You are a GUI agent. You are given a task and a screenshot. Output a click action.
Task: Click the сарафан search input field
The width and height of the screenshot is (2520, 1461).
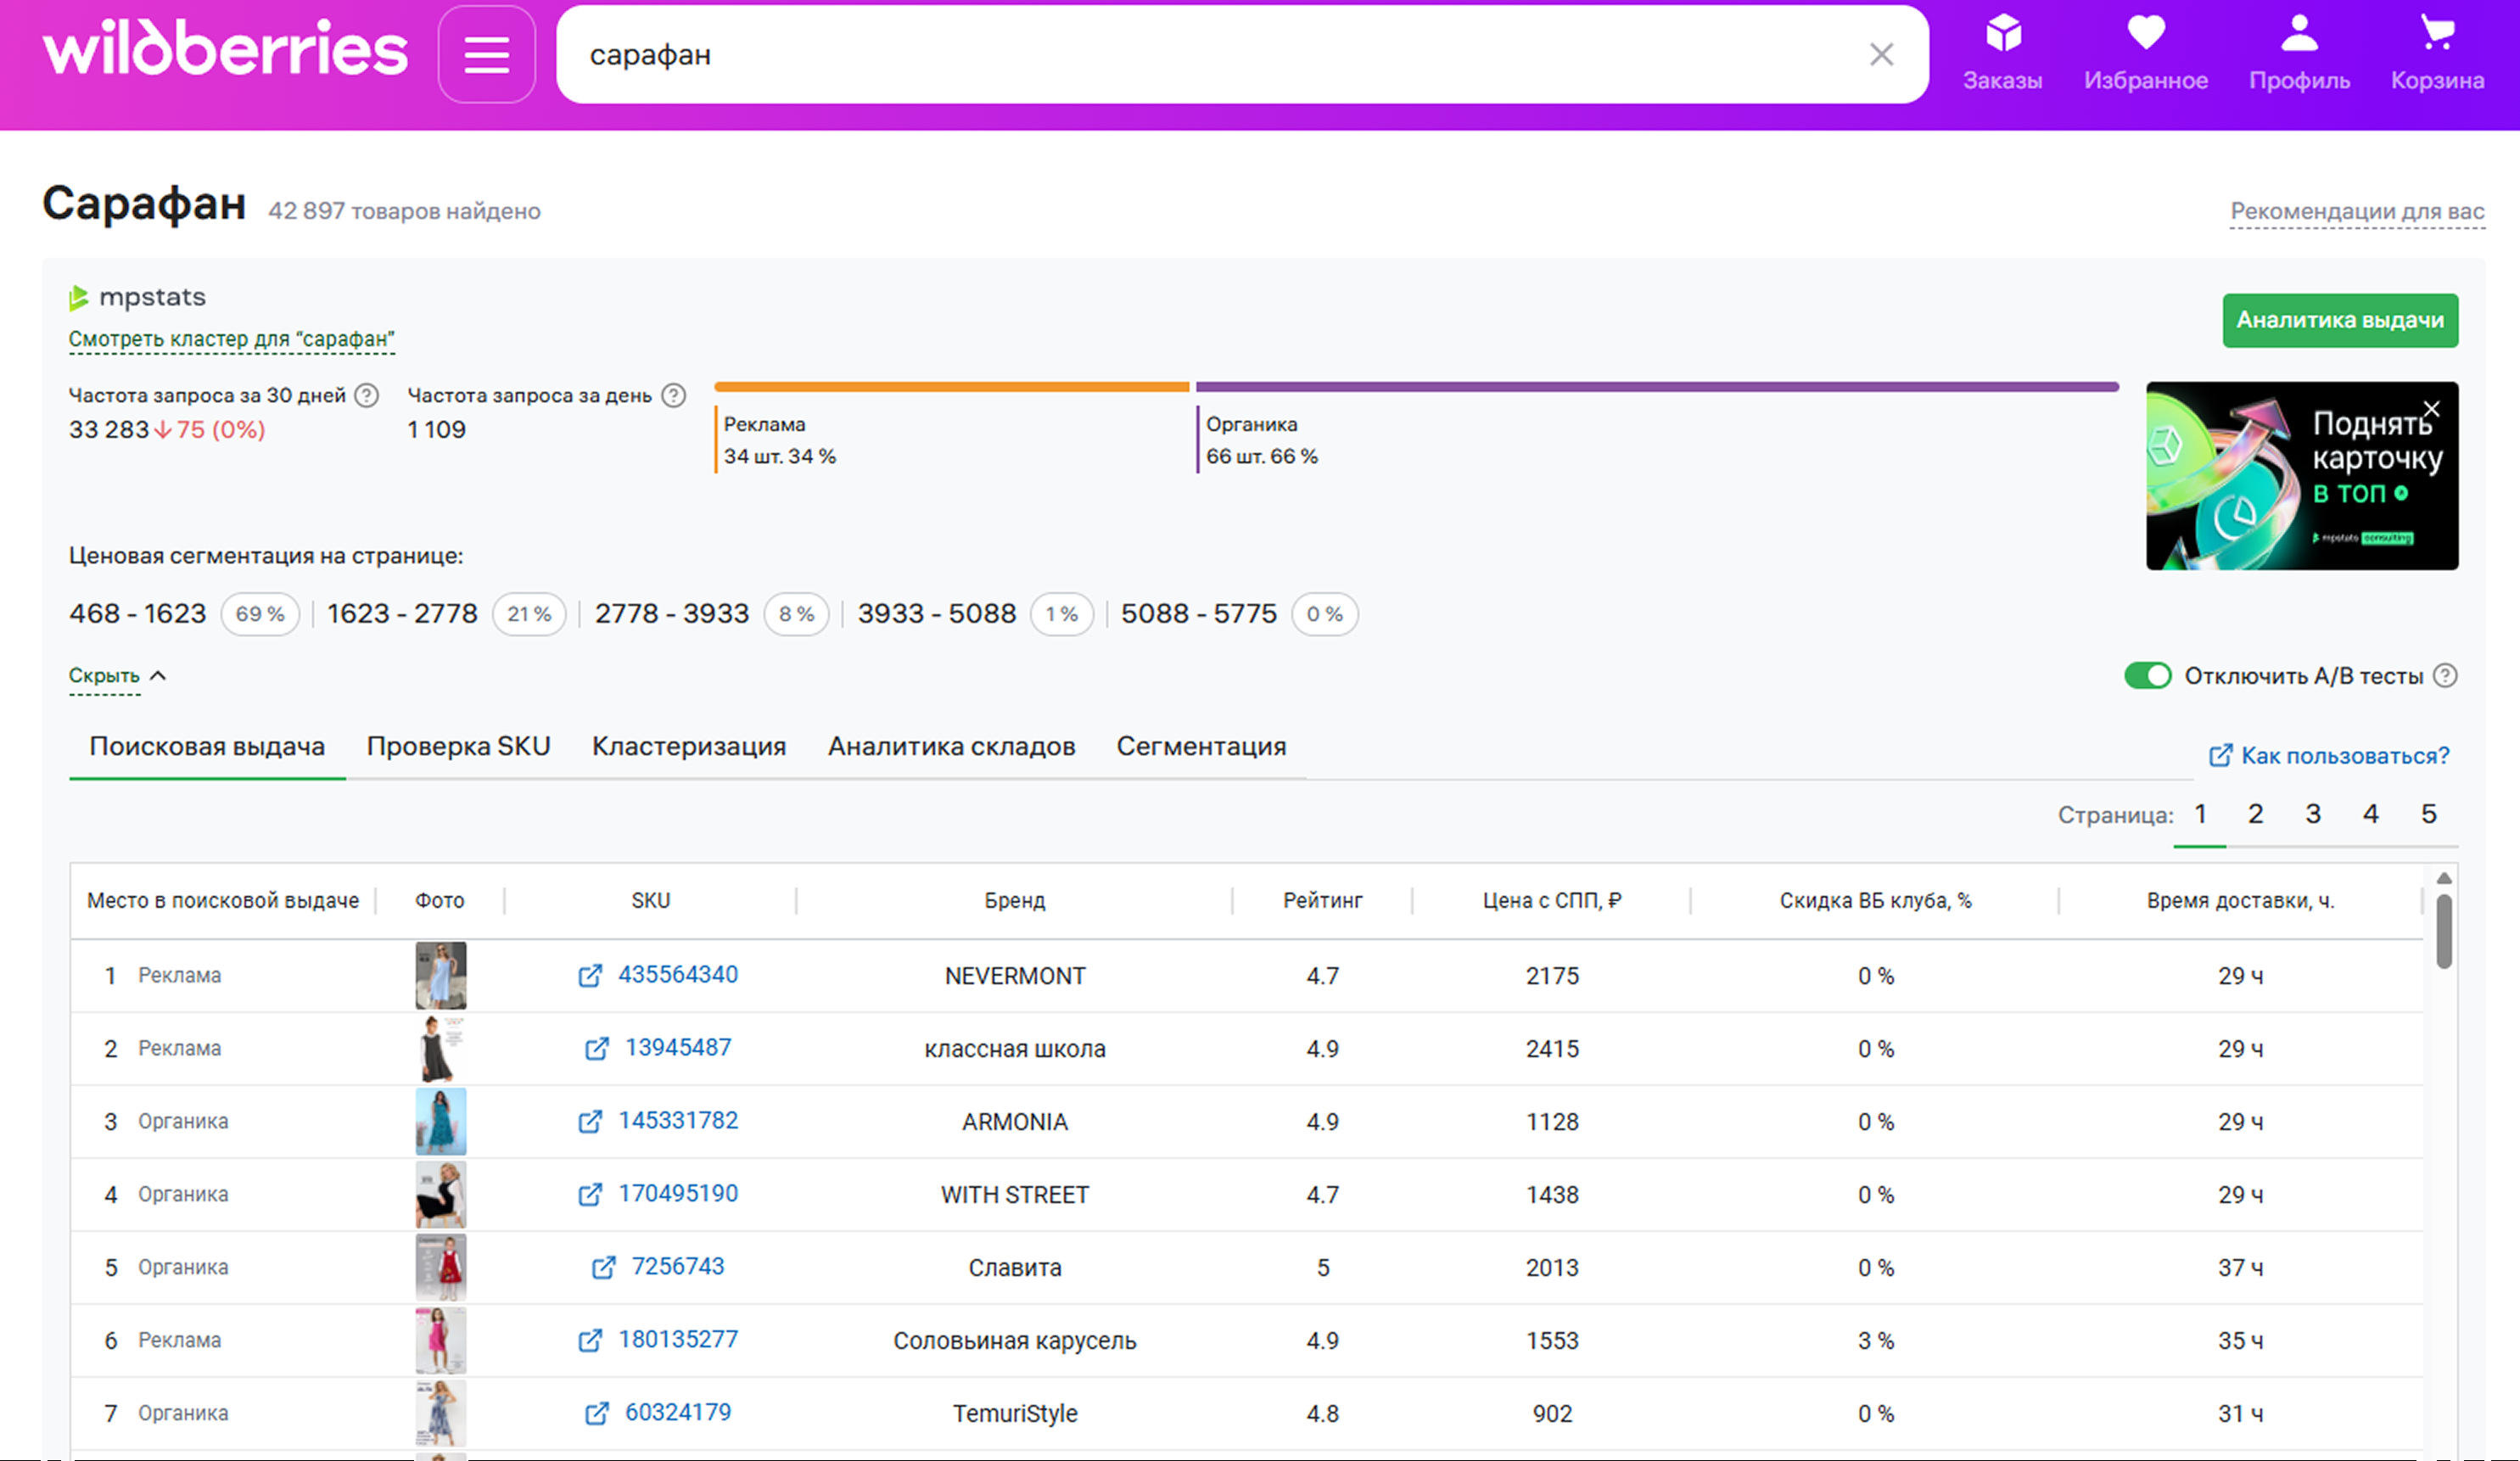pyautogui.click(x=1200, y=54)
